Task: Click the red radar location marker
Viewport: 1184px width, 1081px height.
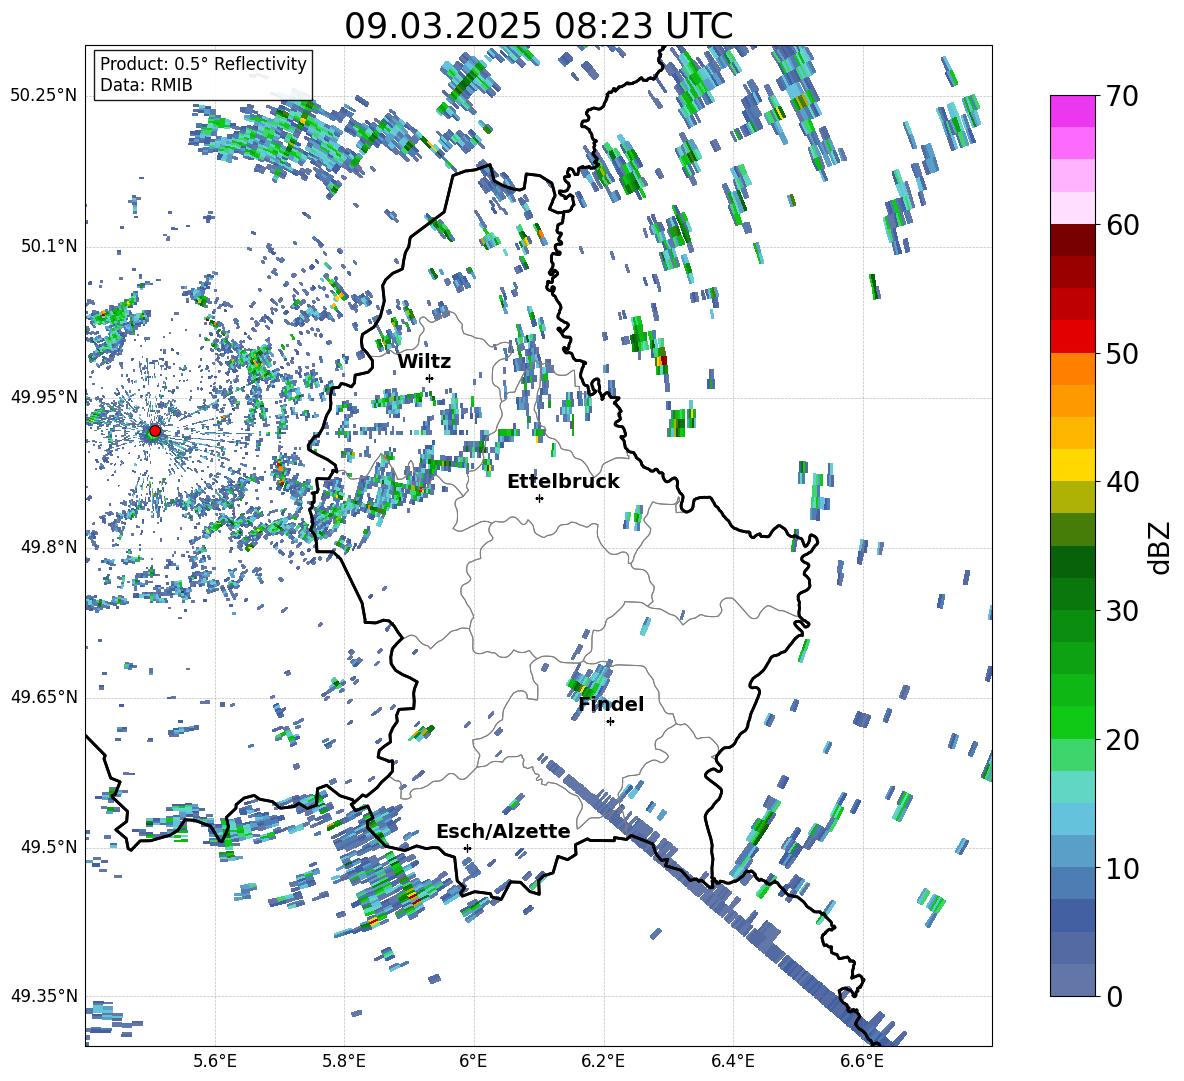Action: coord(155,431)
